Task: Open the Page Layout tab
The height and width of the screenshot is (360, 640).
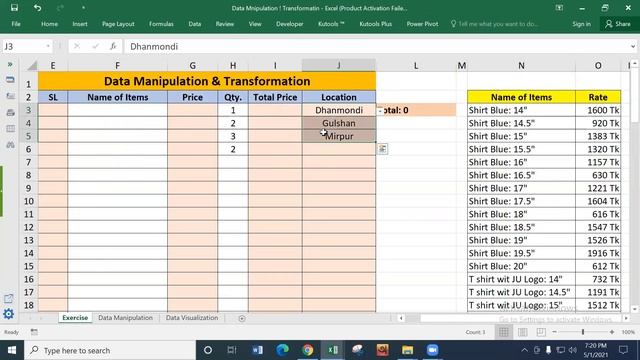Action: [x=118, y=24]
